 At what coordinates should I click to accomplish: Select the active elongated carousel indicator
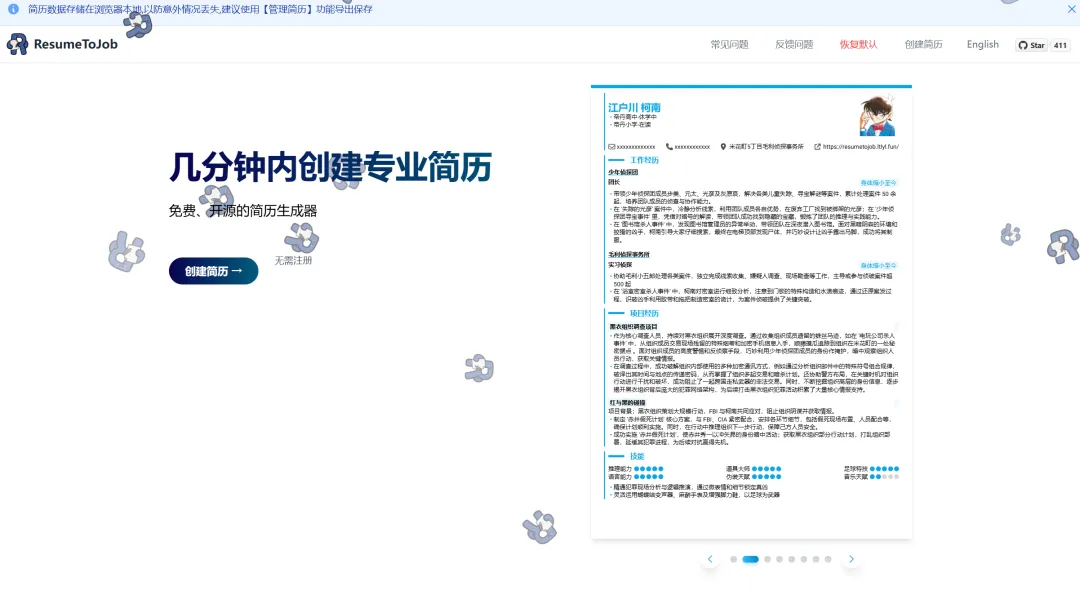(751, 559)
